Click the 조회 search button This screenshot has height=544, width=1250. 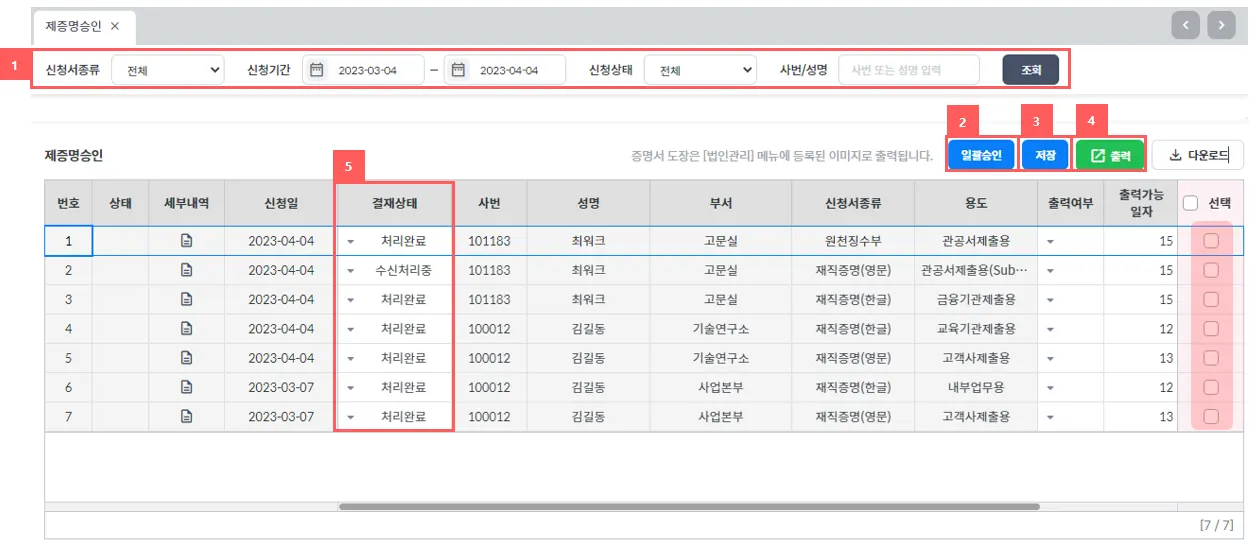pyautogui.click(x=1031, y=70)
